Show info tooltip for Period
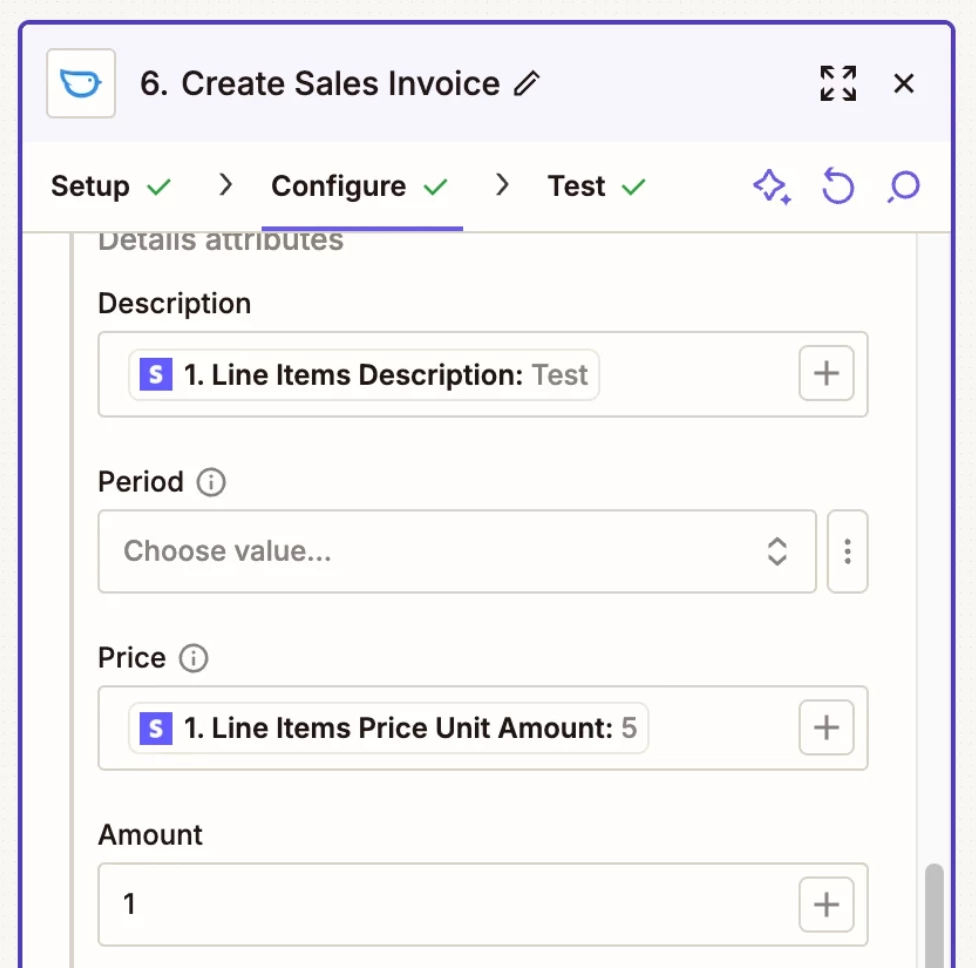976x968 pixels. [211, 482]
